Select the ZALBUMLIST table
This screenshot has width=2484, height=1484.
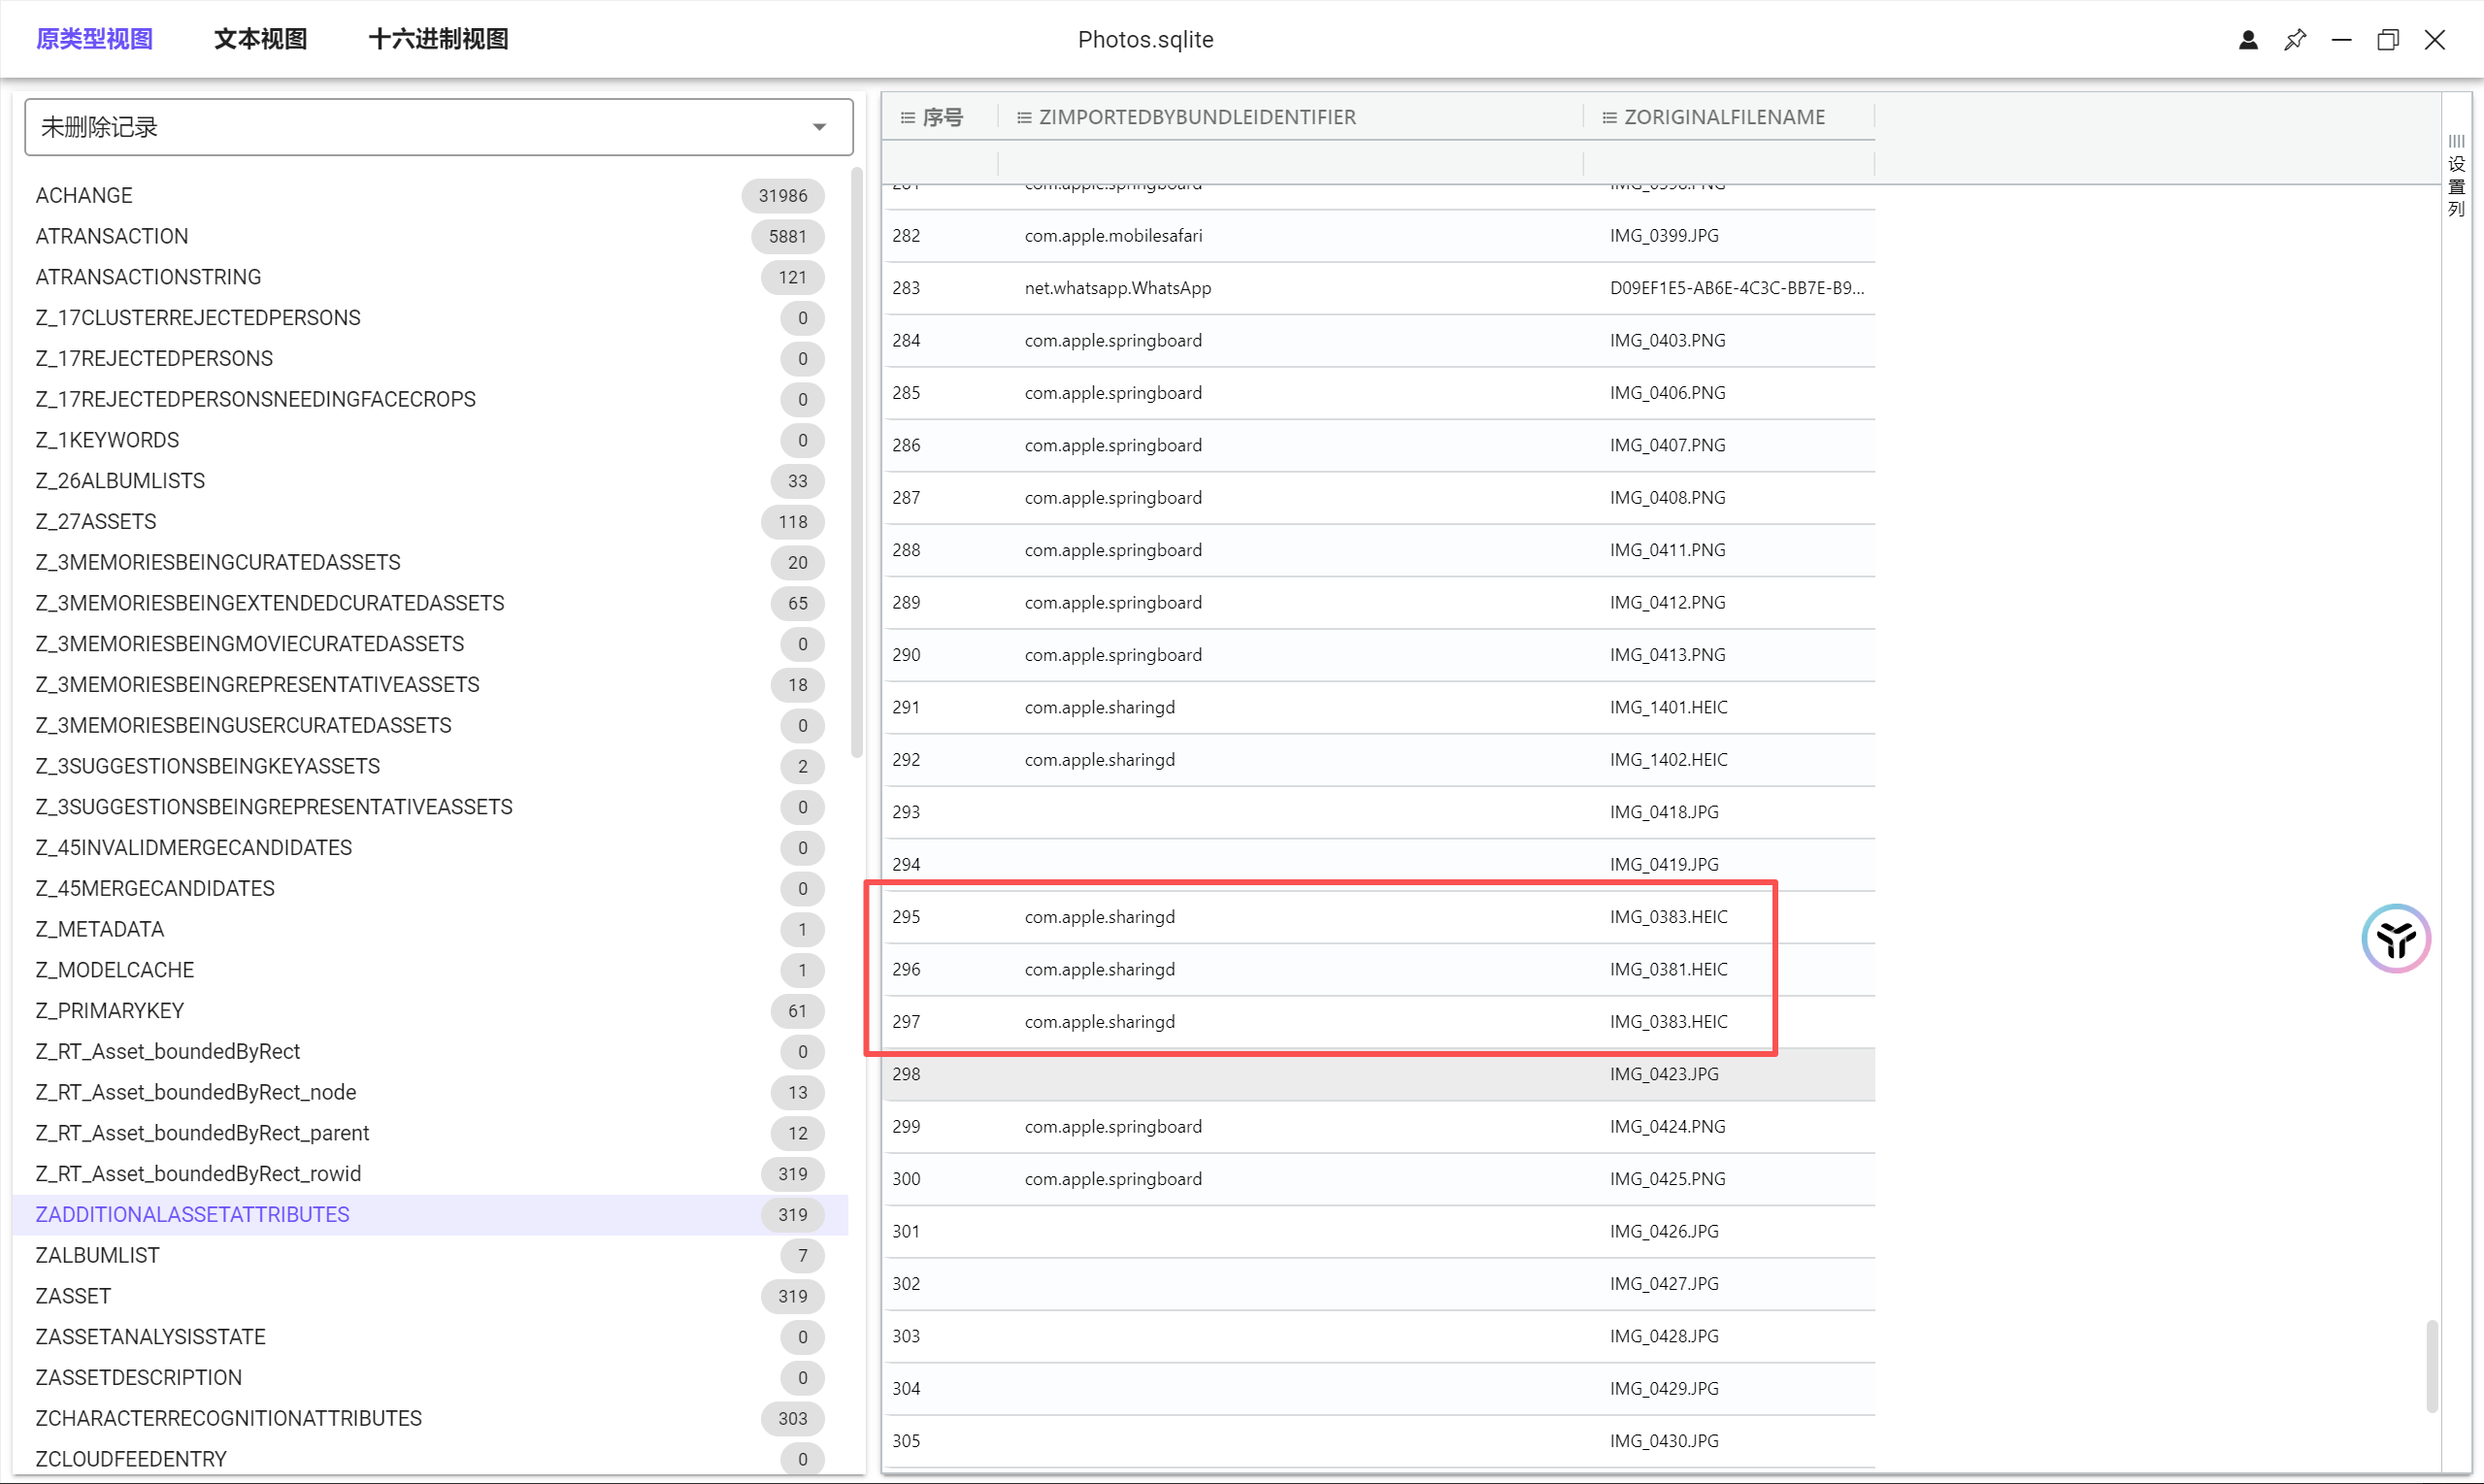(x=97, y=1255)
